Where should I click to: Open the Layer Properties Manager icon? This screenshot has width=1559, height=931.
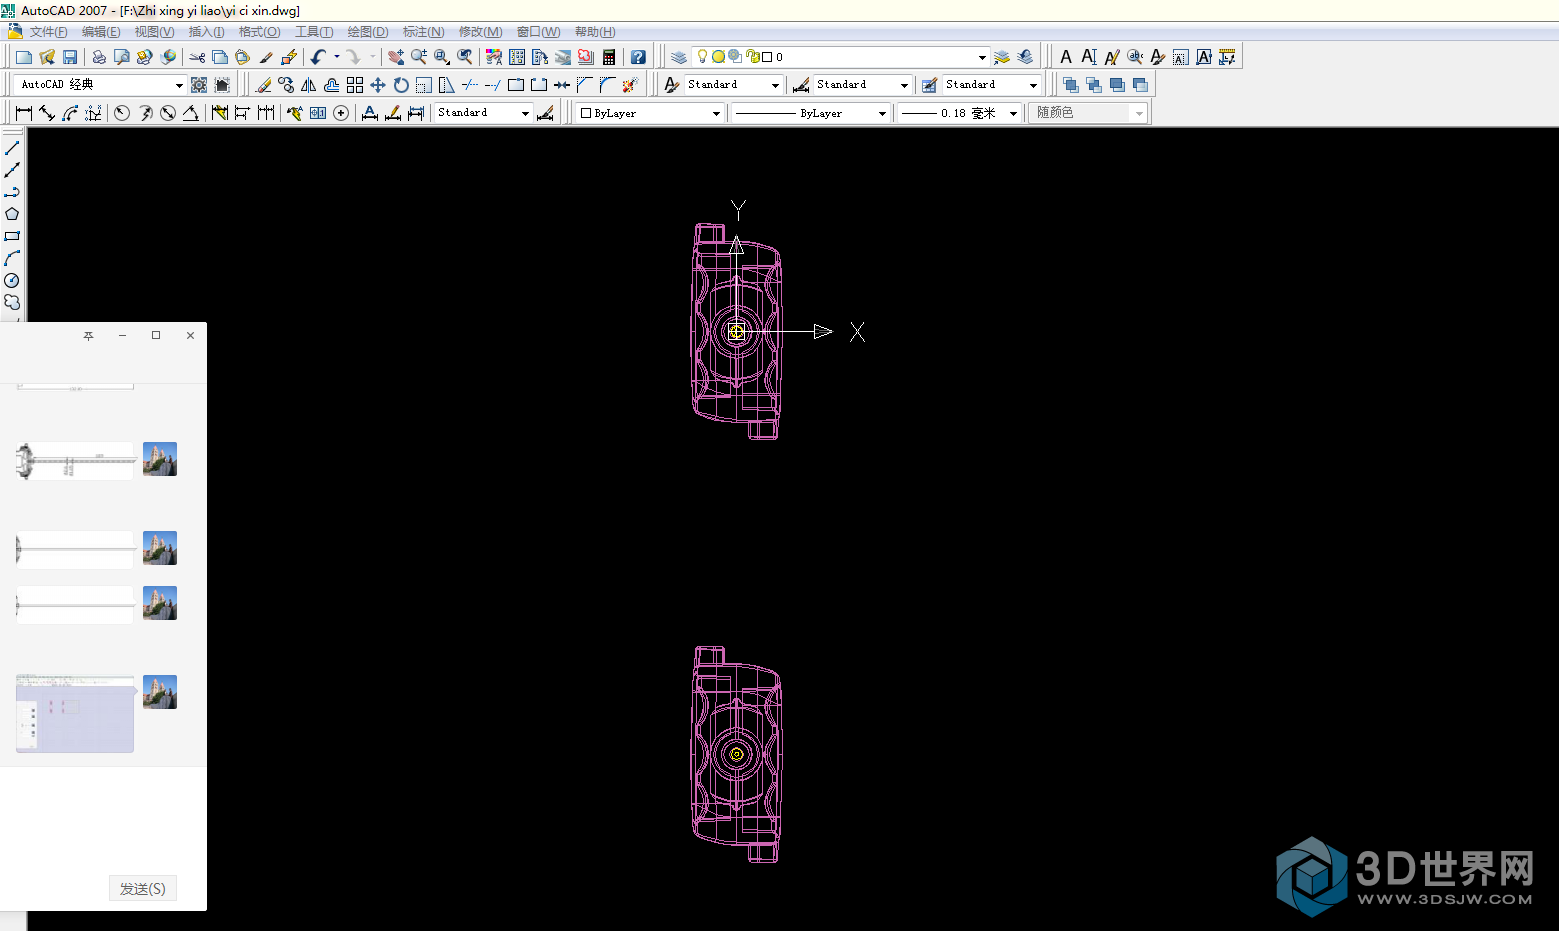(x=679, y=57)
